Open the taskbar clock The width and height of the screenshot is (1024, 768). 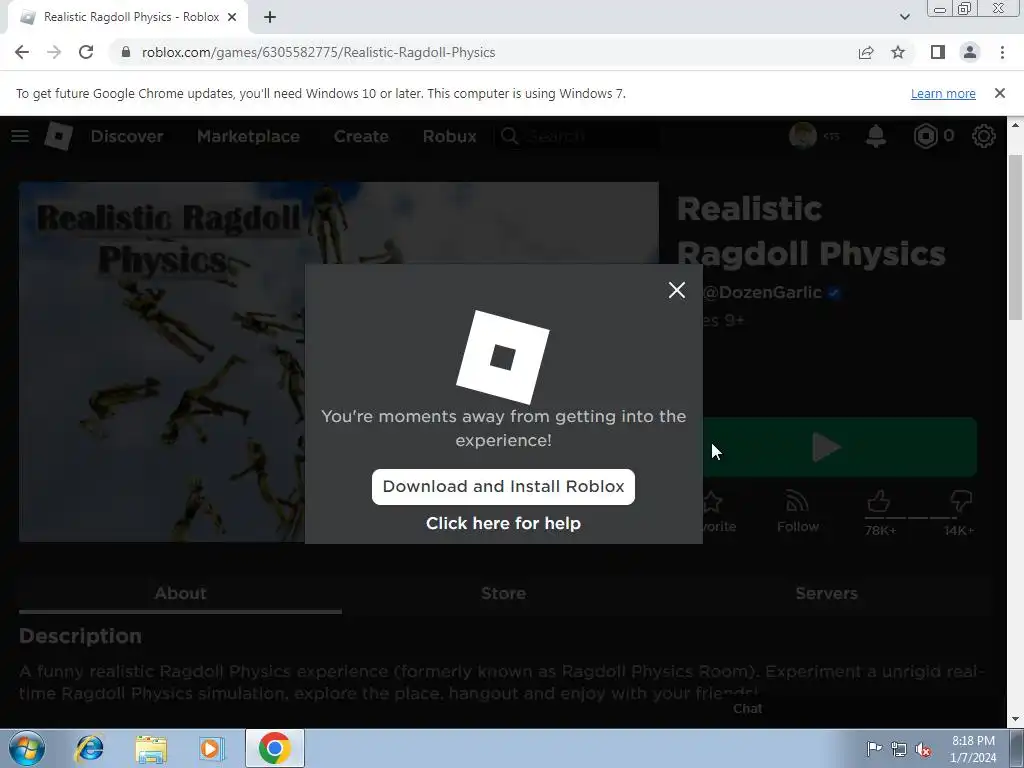973,749
